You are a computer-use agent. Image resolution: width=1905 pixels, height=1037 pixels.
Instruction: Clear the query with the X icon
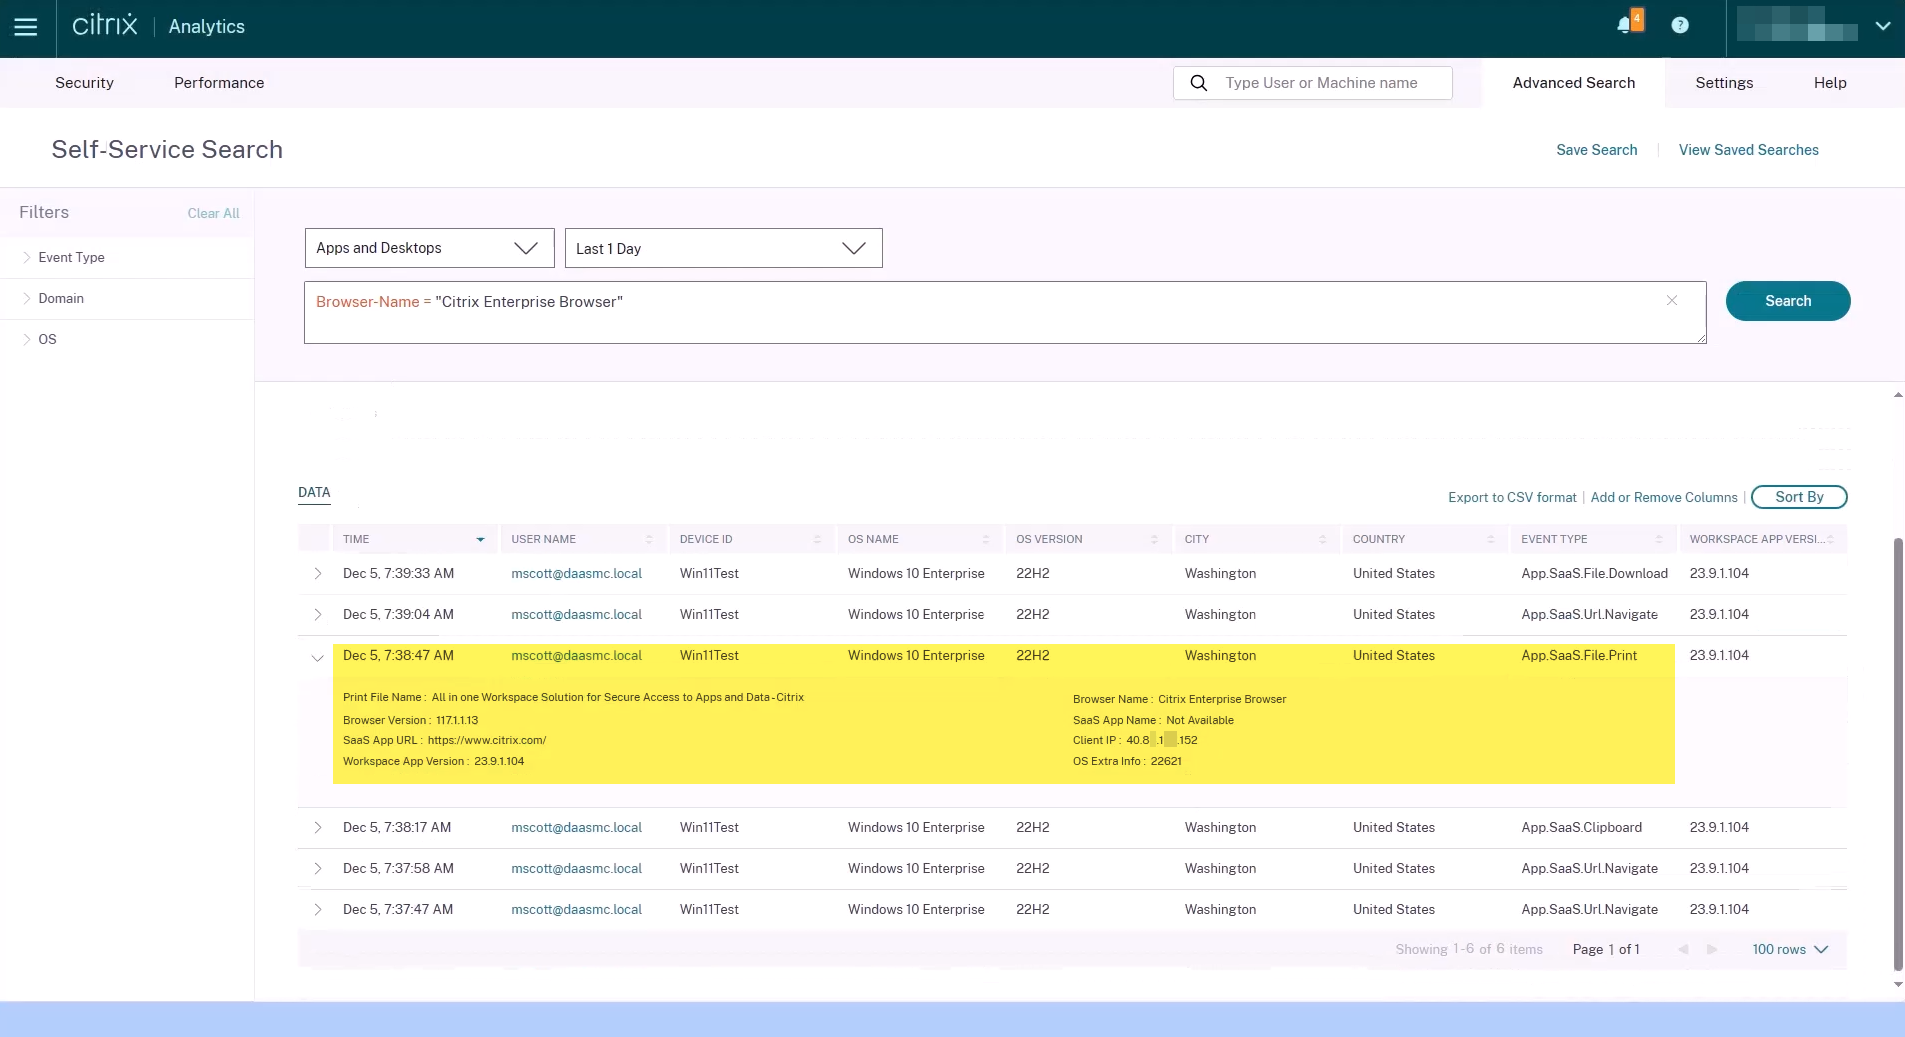pyautogui.click(x=1672, y=301)
